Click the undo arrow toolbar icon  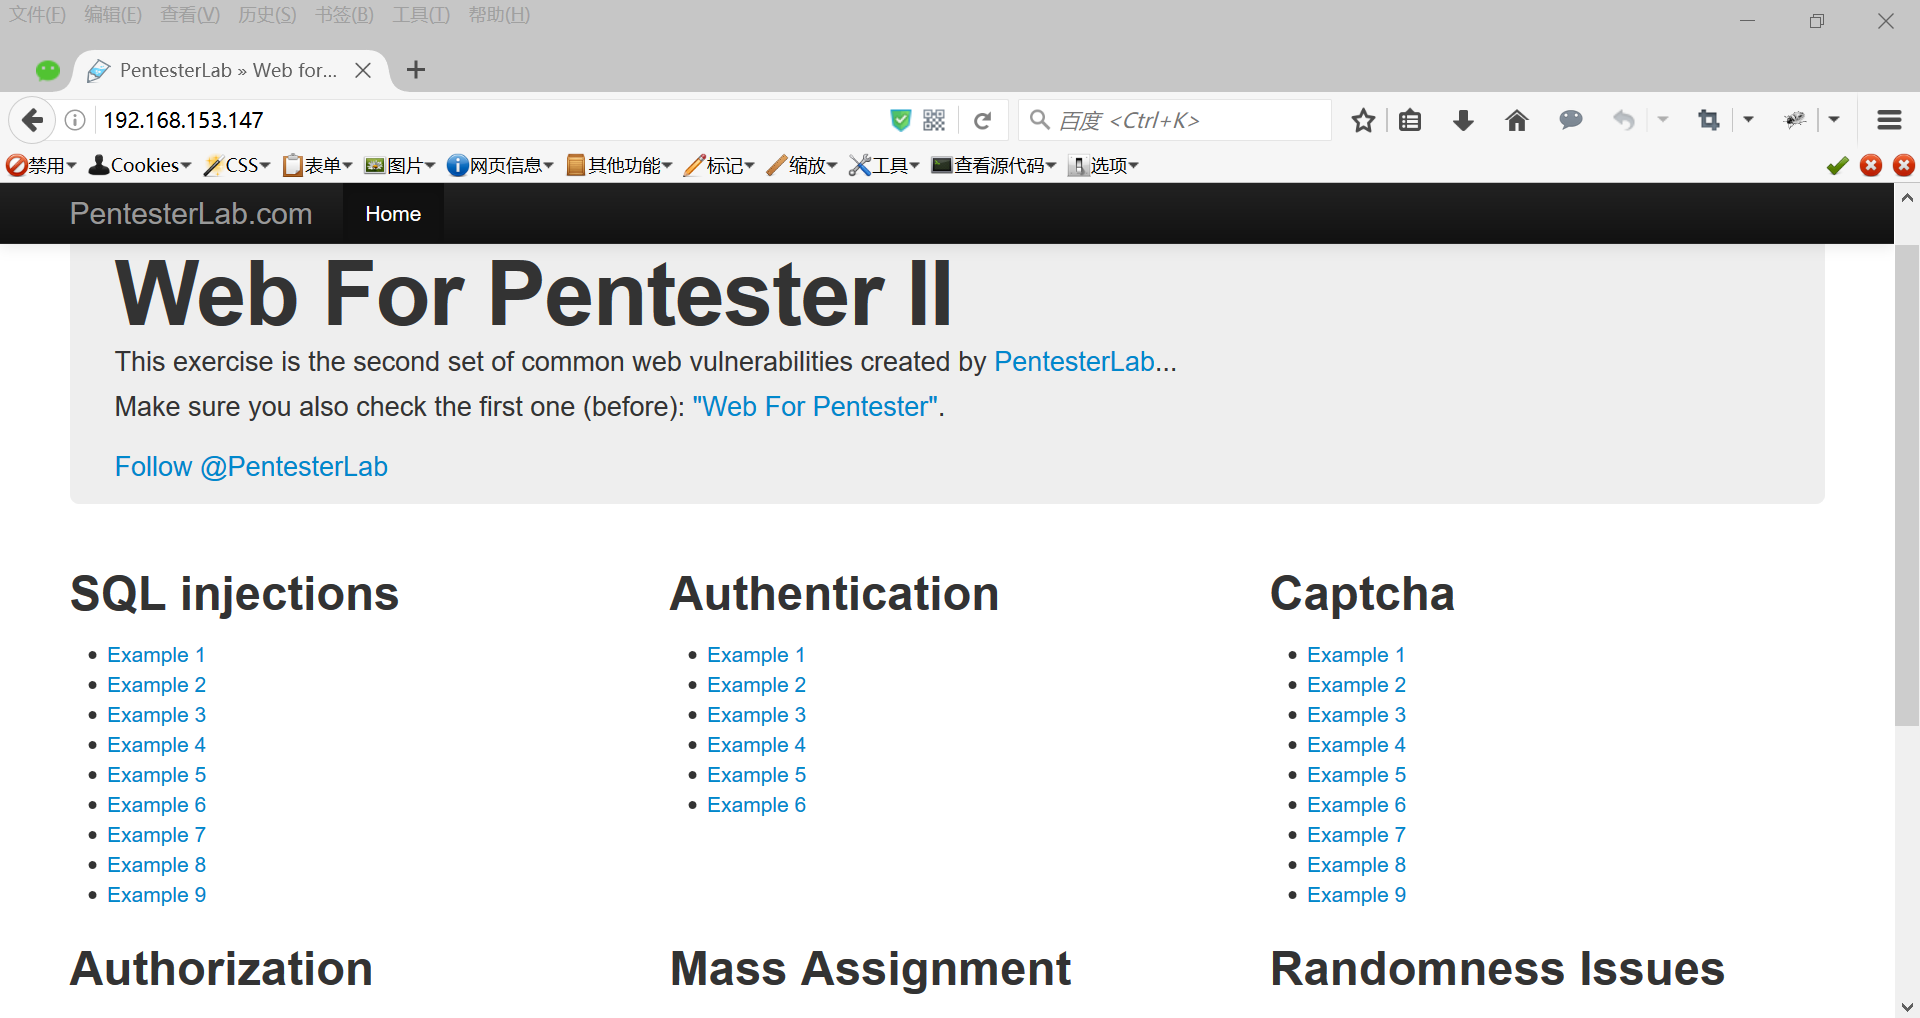coord(1624,120)
